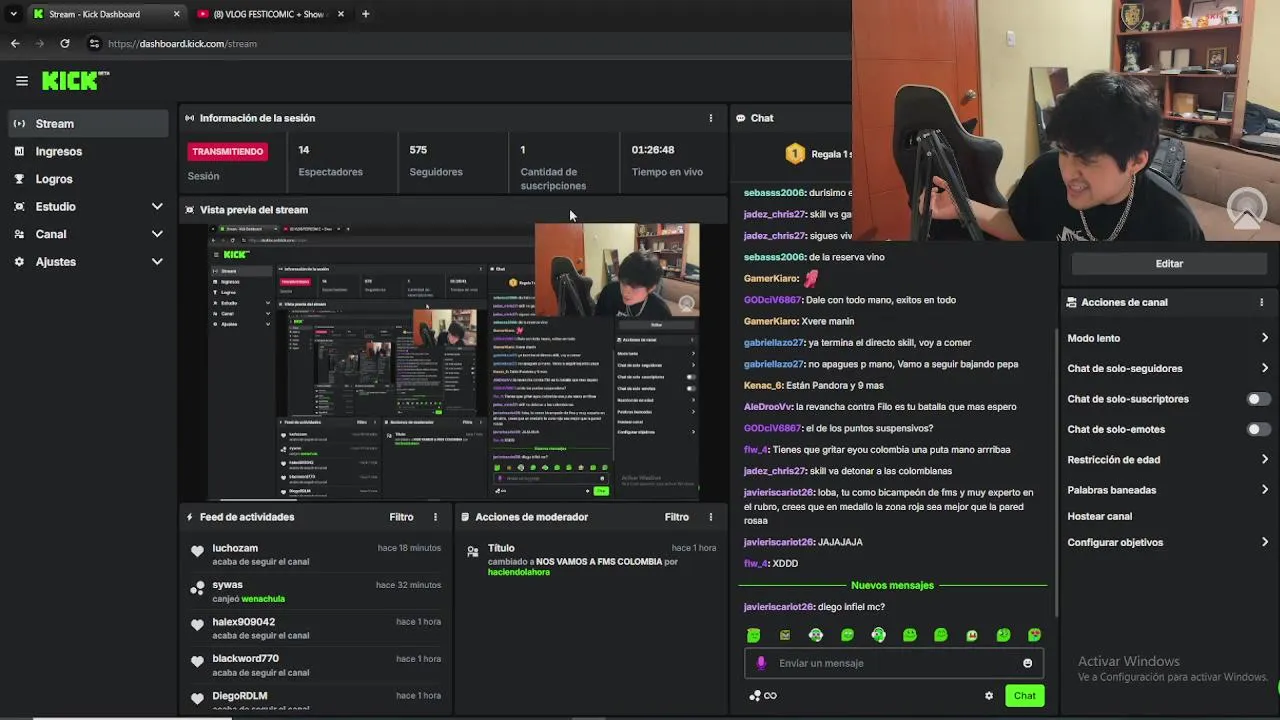Switch to the VLOG FESTICOMIC browser tab
1280x720 pixels.
(x=269, y=14)
